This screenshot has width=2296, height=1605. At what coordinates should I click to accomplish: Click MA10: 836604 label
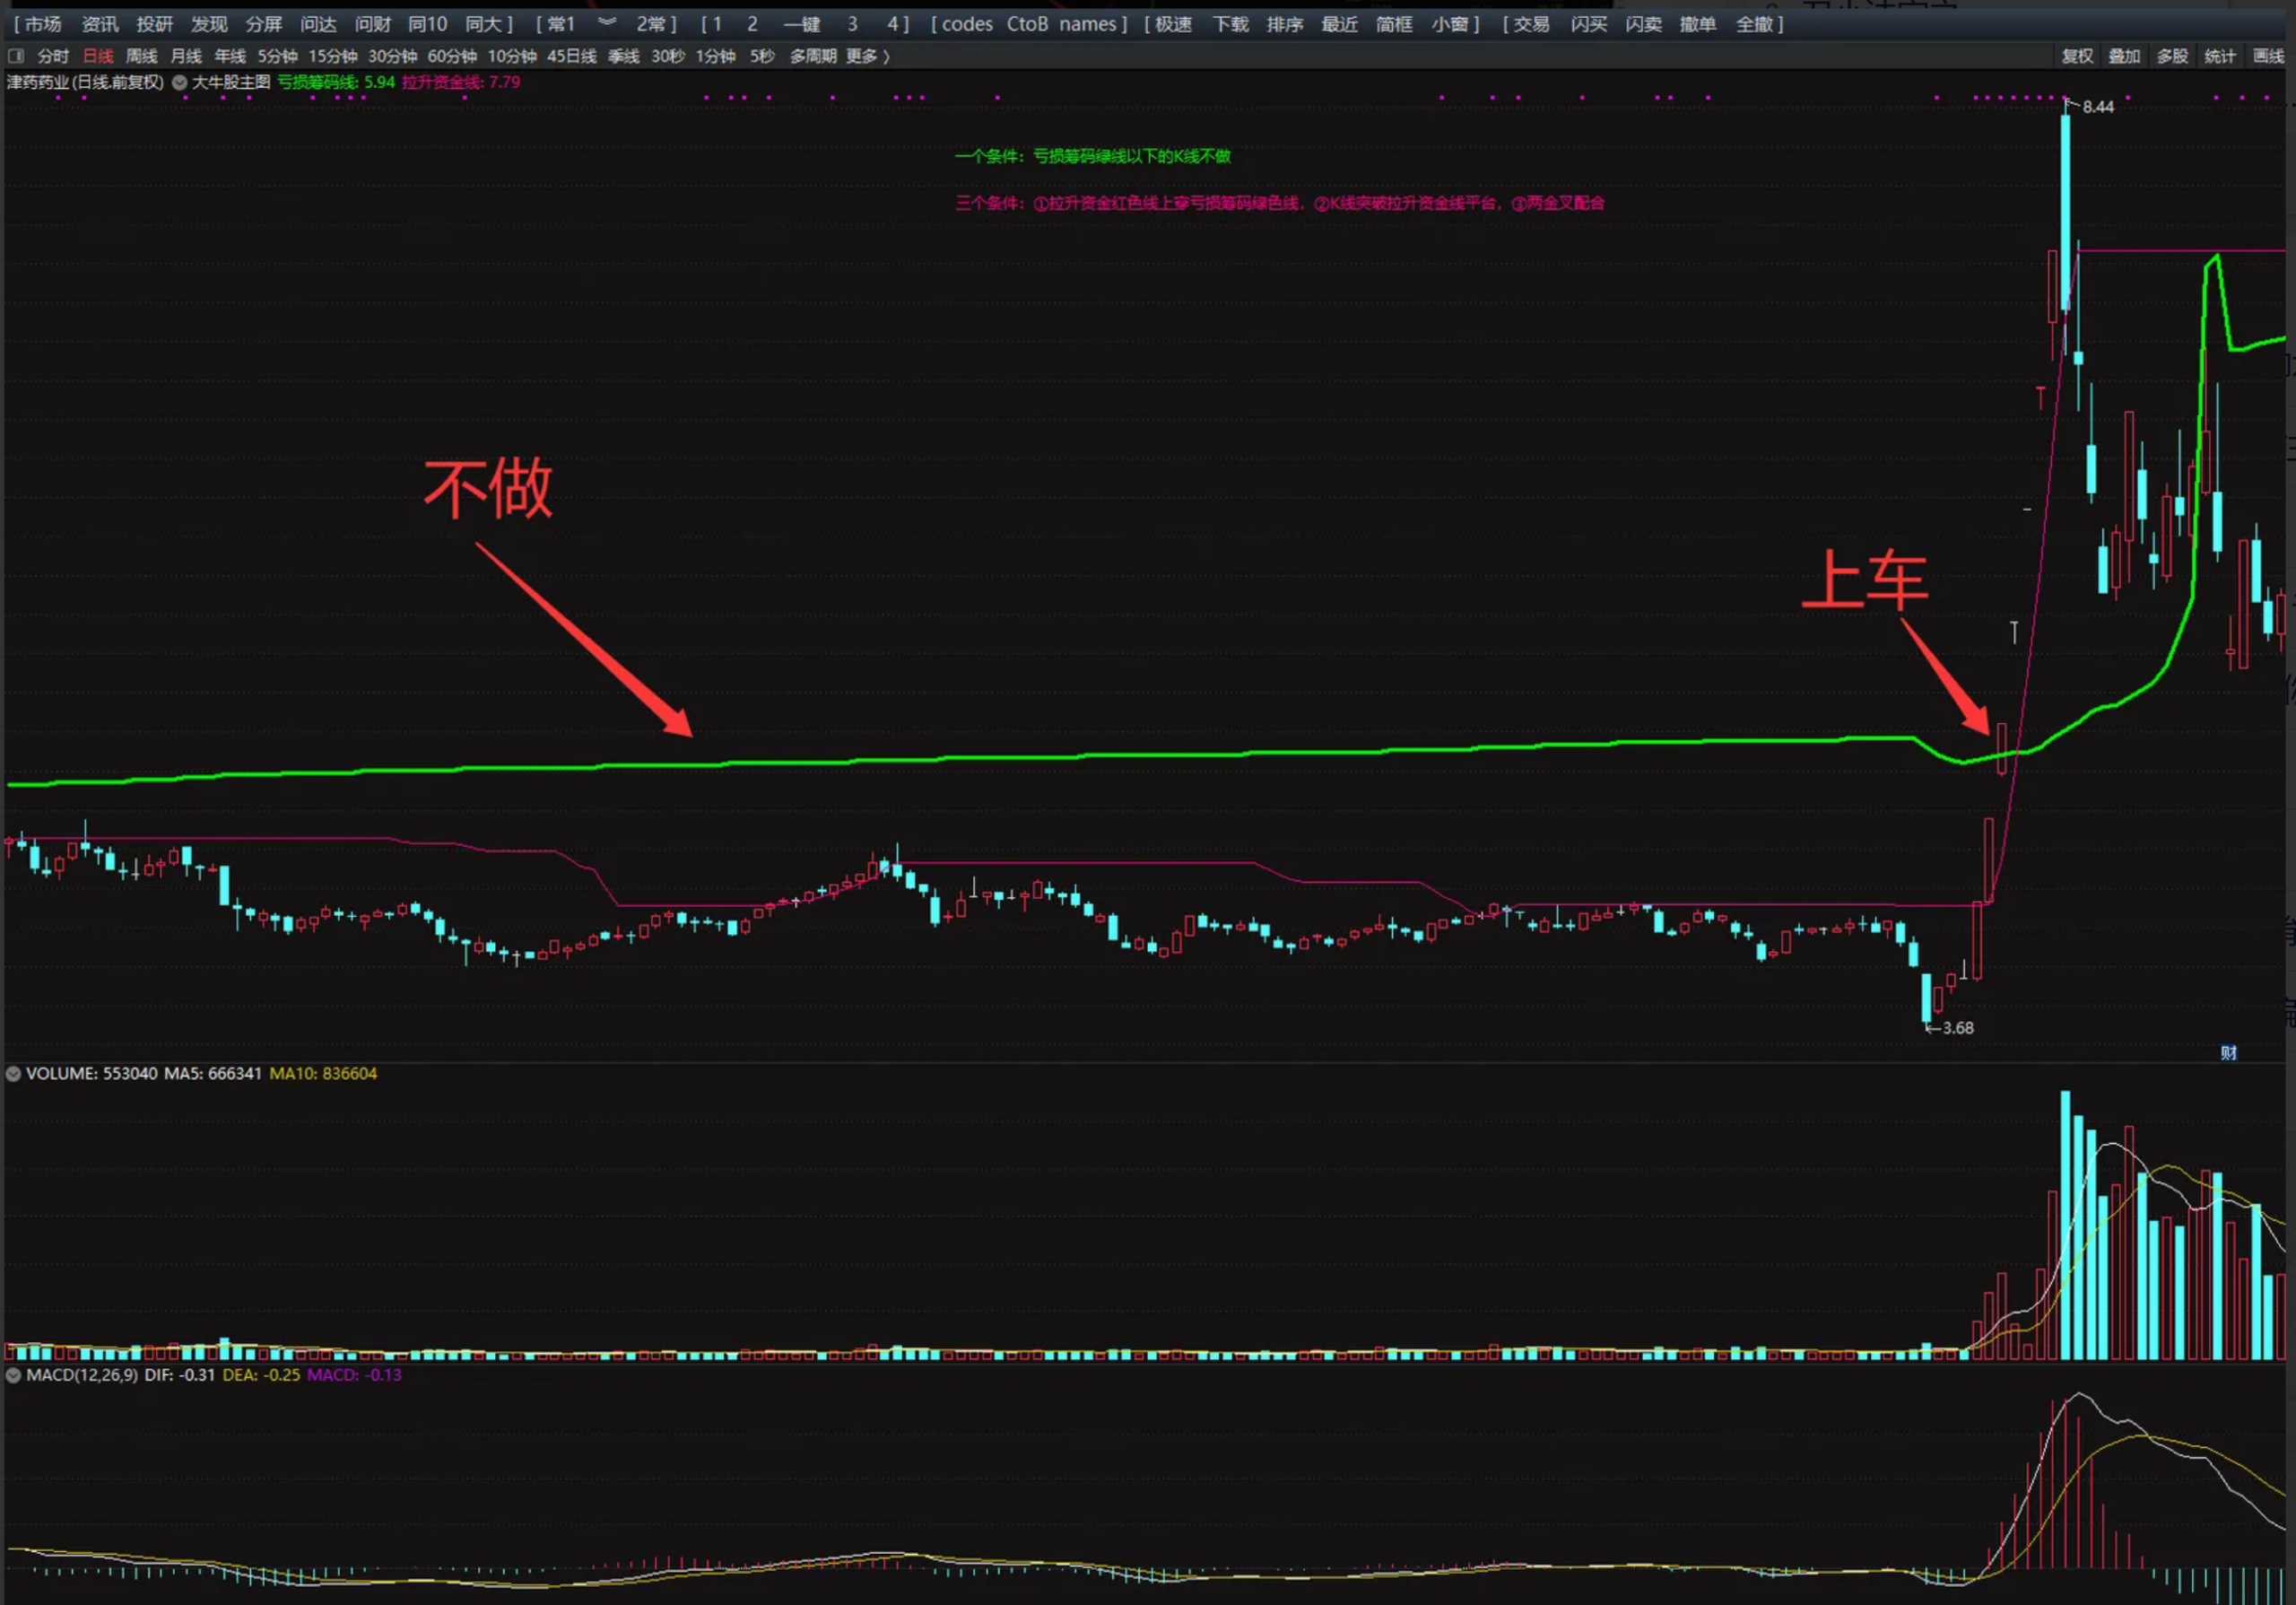323,1074
